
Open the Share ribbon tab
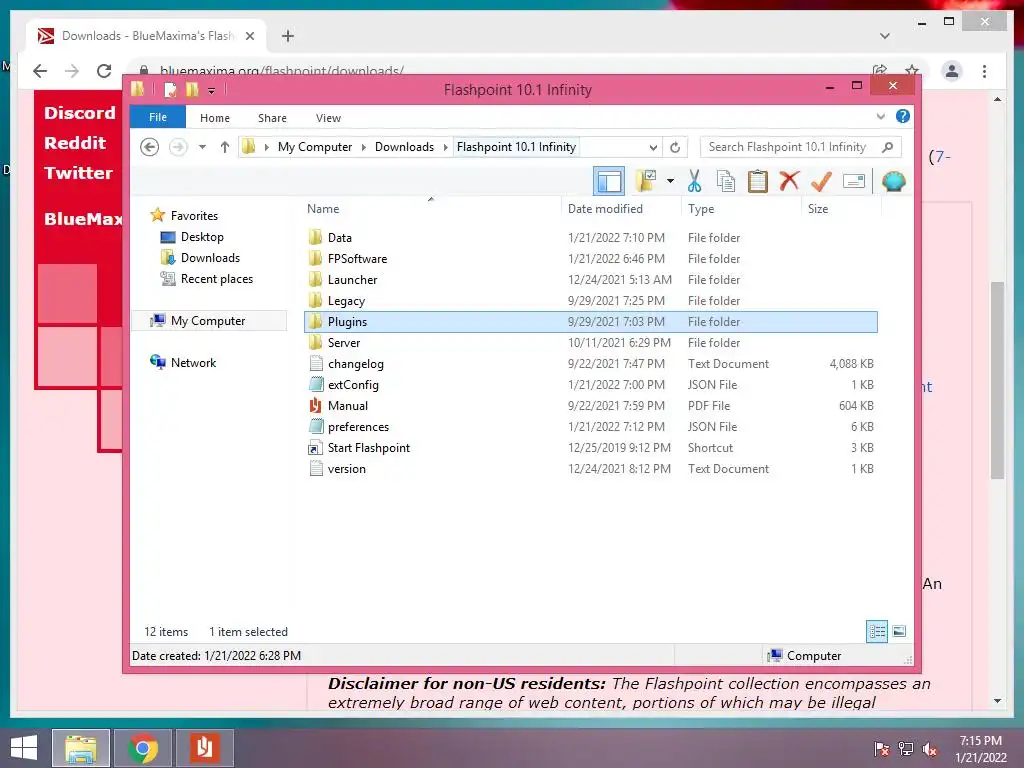tap(272, 118)
